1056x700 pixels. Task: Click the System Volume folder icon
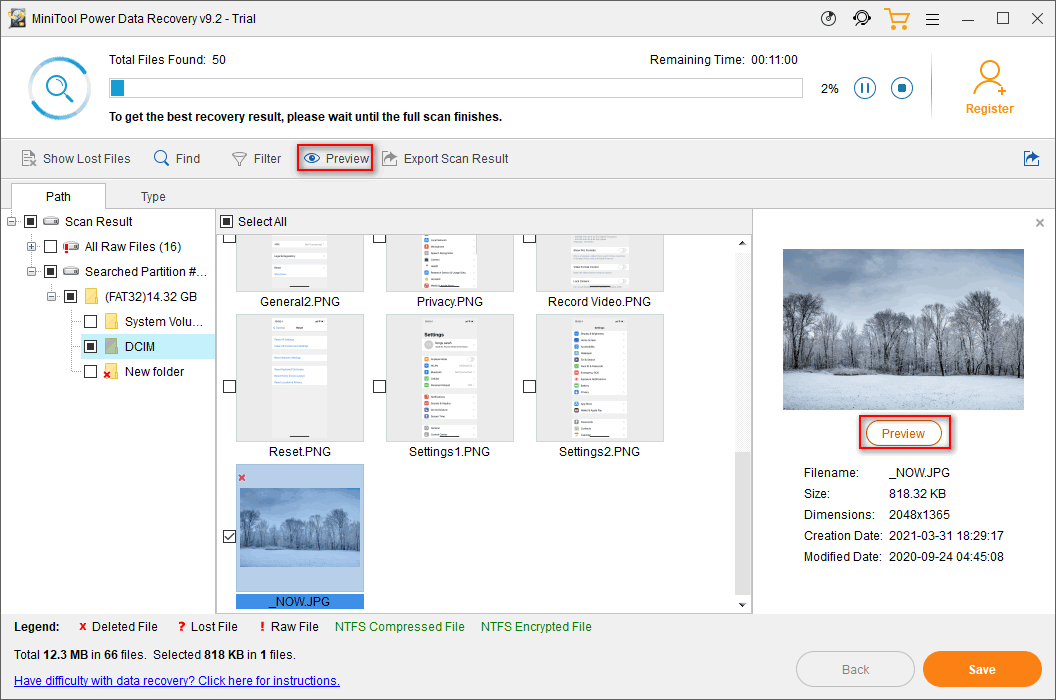[x=111, y=321]
